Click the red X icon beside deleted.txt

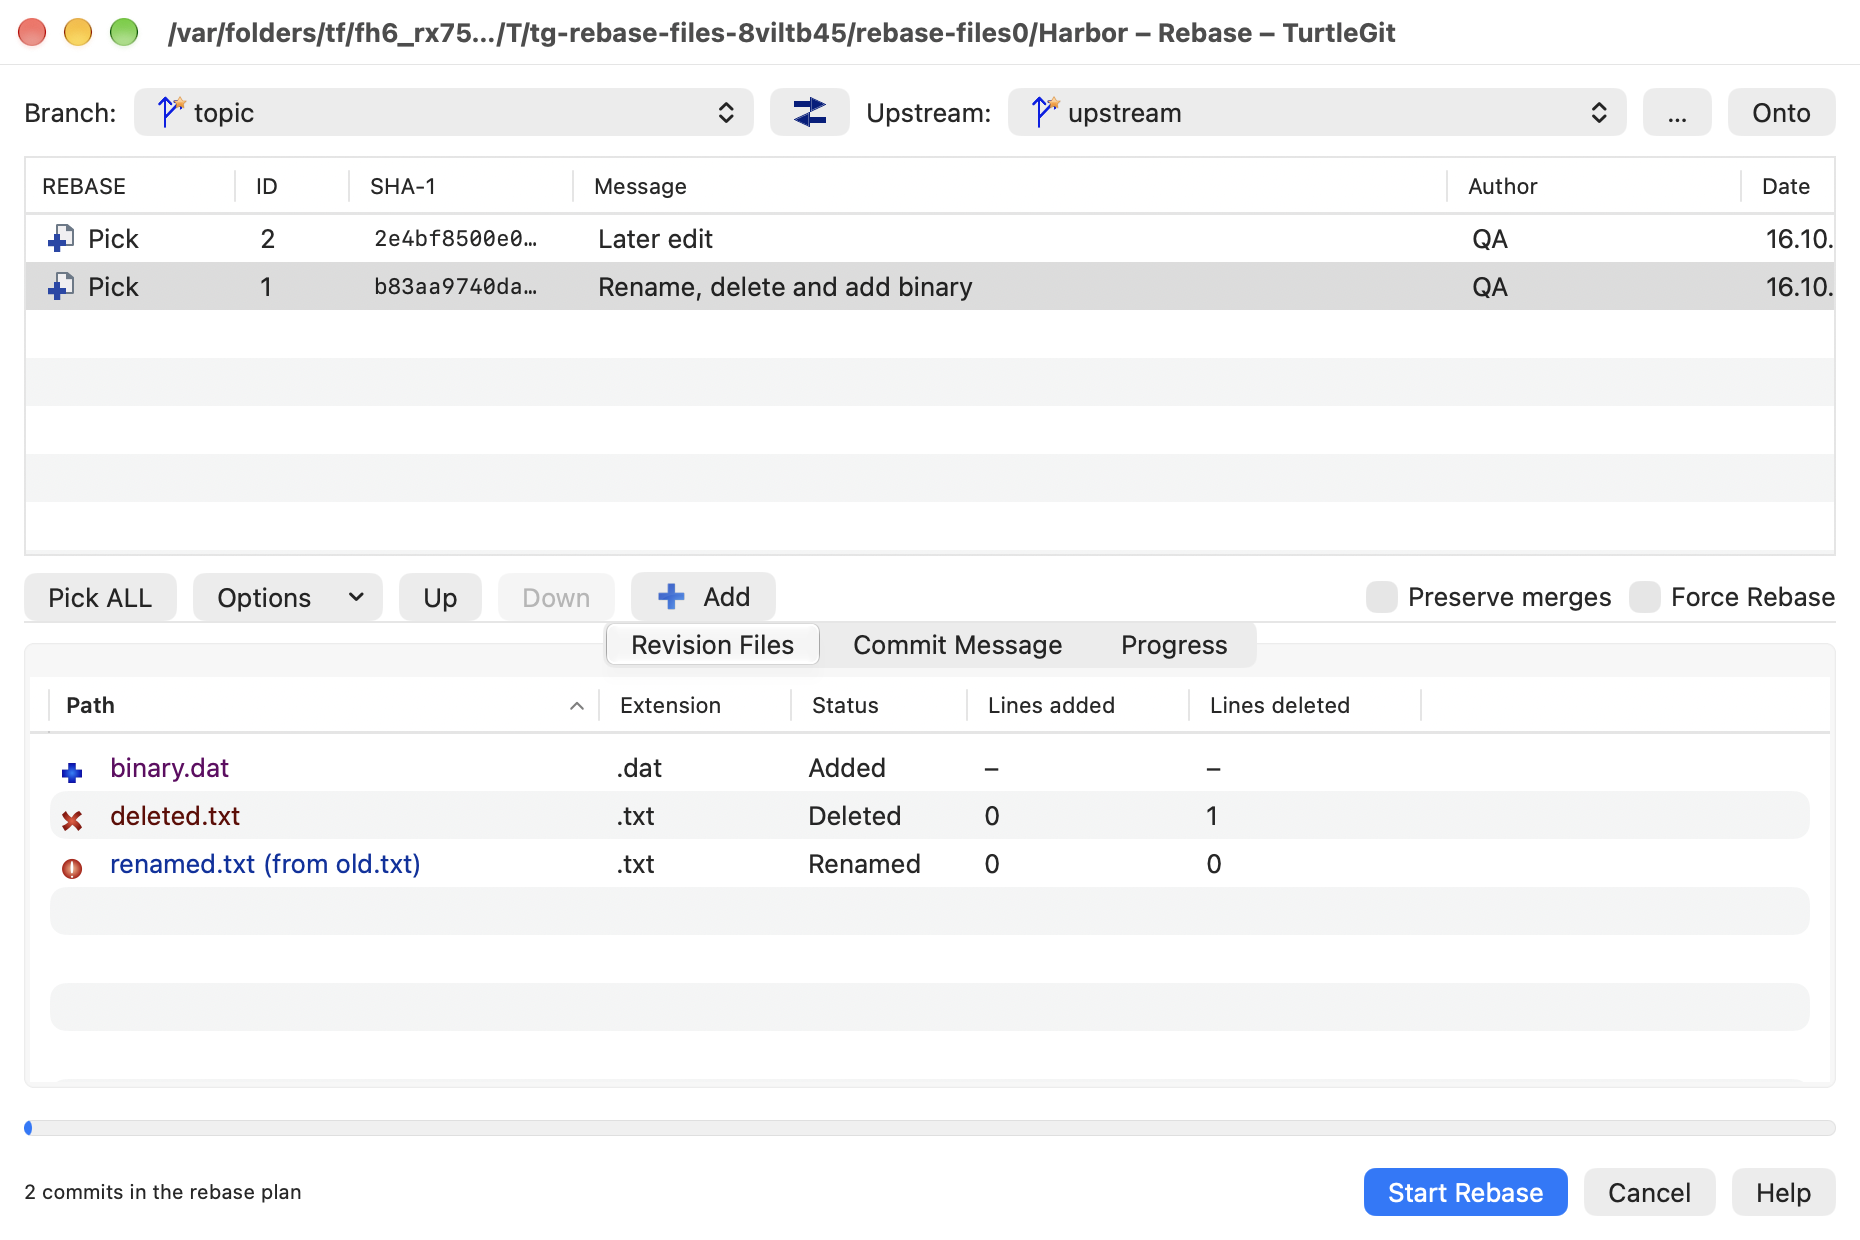pos(72,820)
